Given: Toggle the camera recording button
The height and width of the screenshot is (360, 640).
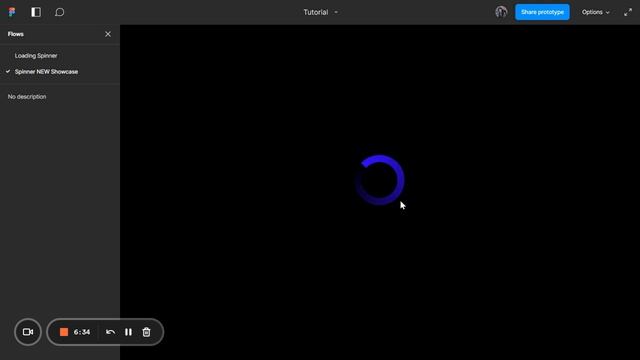Looking at the screenshot, I should click(28, 332).
